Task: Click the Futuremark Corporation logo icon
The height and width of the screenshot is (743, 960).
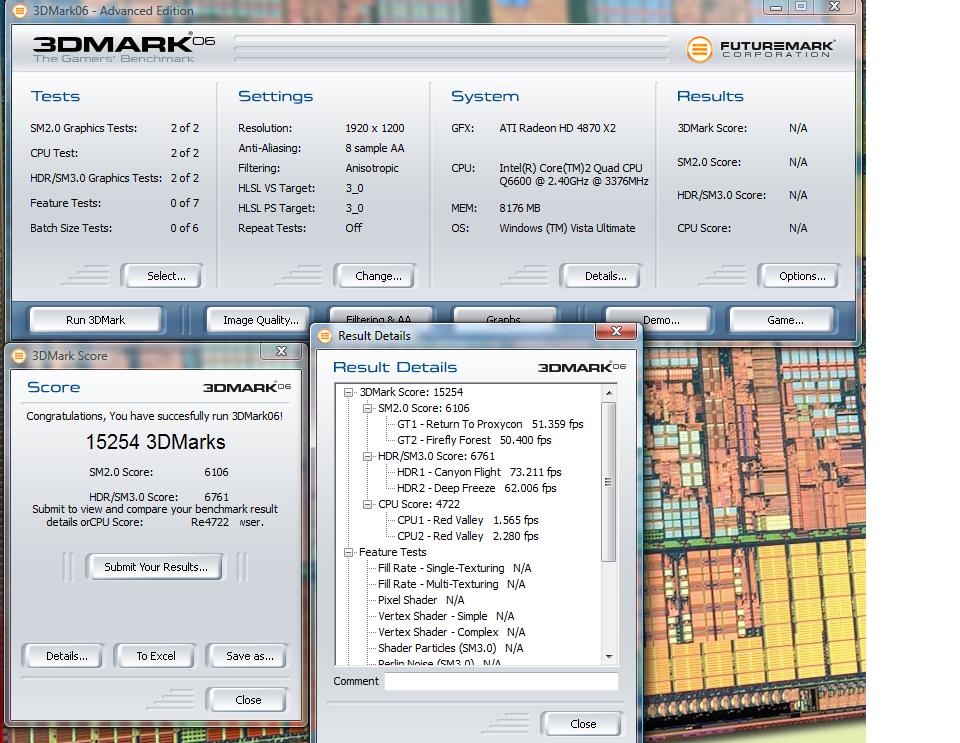Action: pos(699,49)
